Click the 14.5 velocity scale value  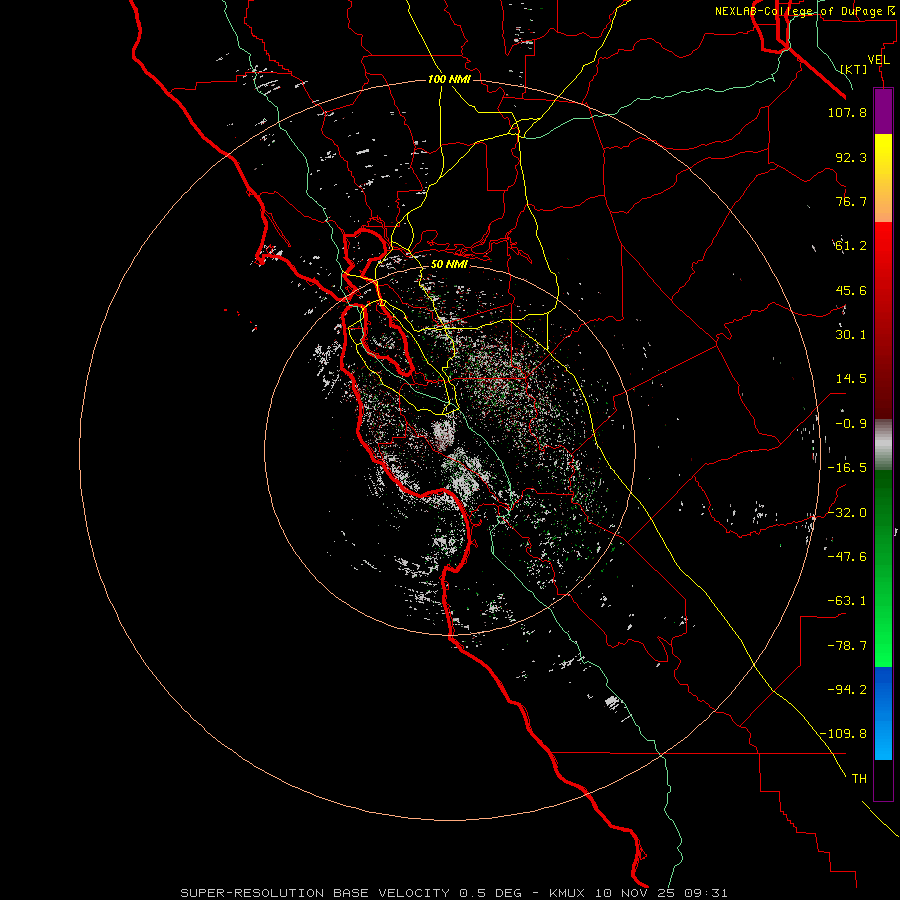point(851,379)
